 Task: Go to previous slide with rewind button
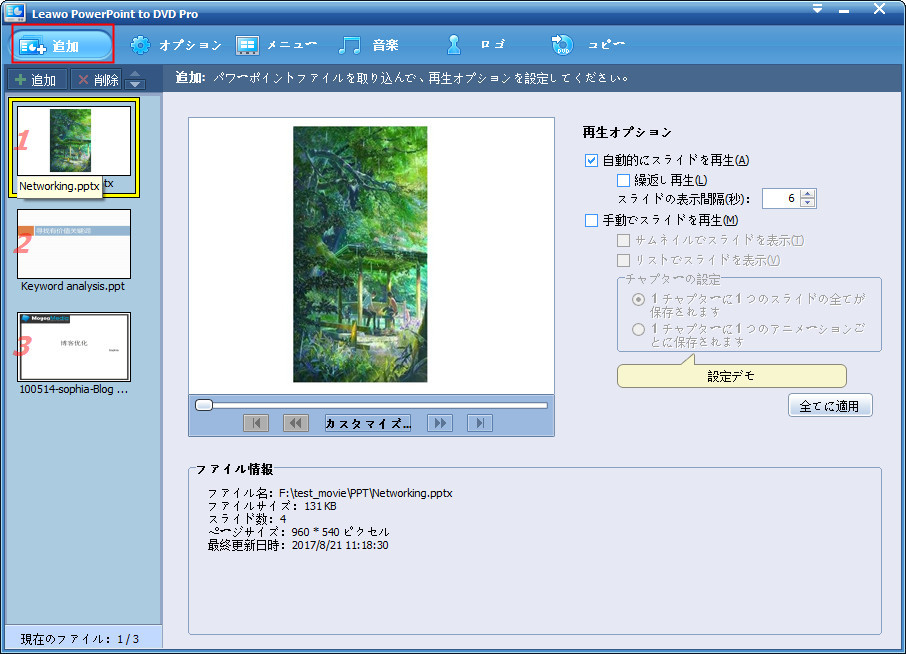coord(296,423)
